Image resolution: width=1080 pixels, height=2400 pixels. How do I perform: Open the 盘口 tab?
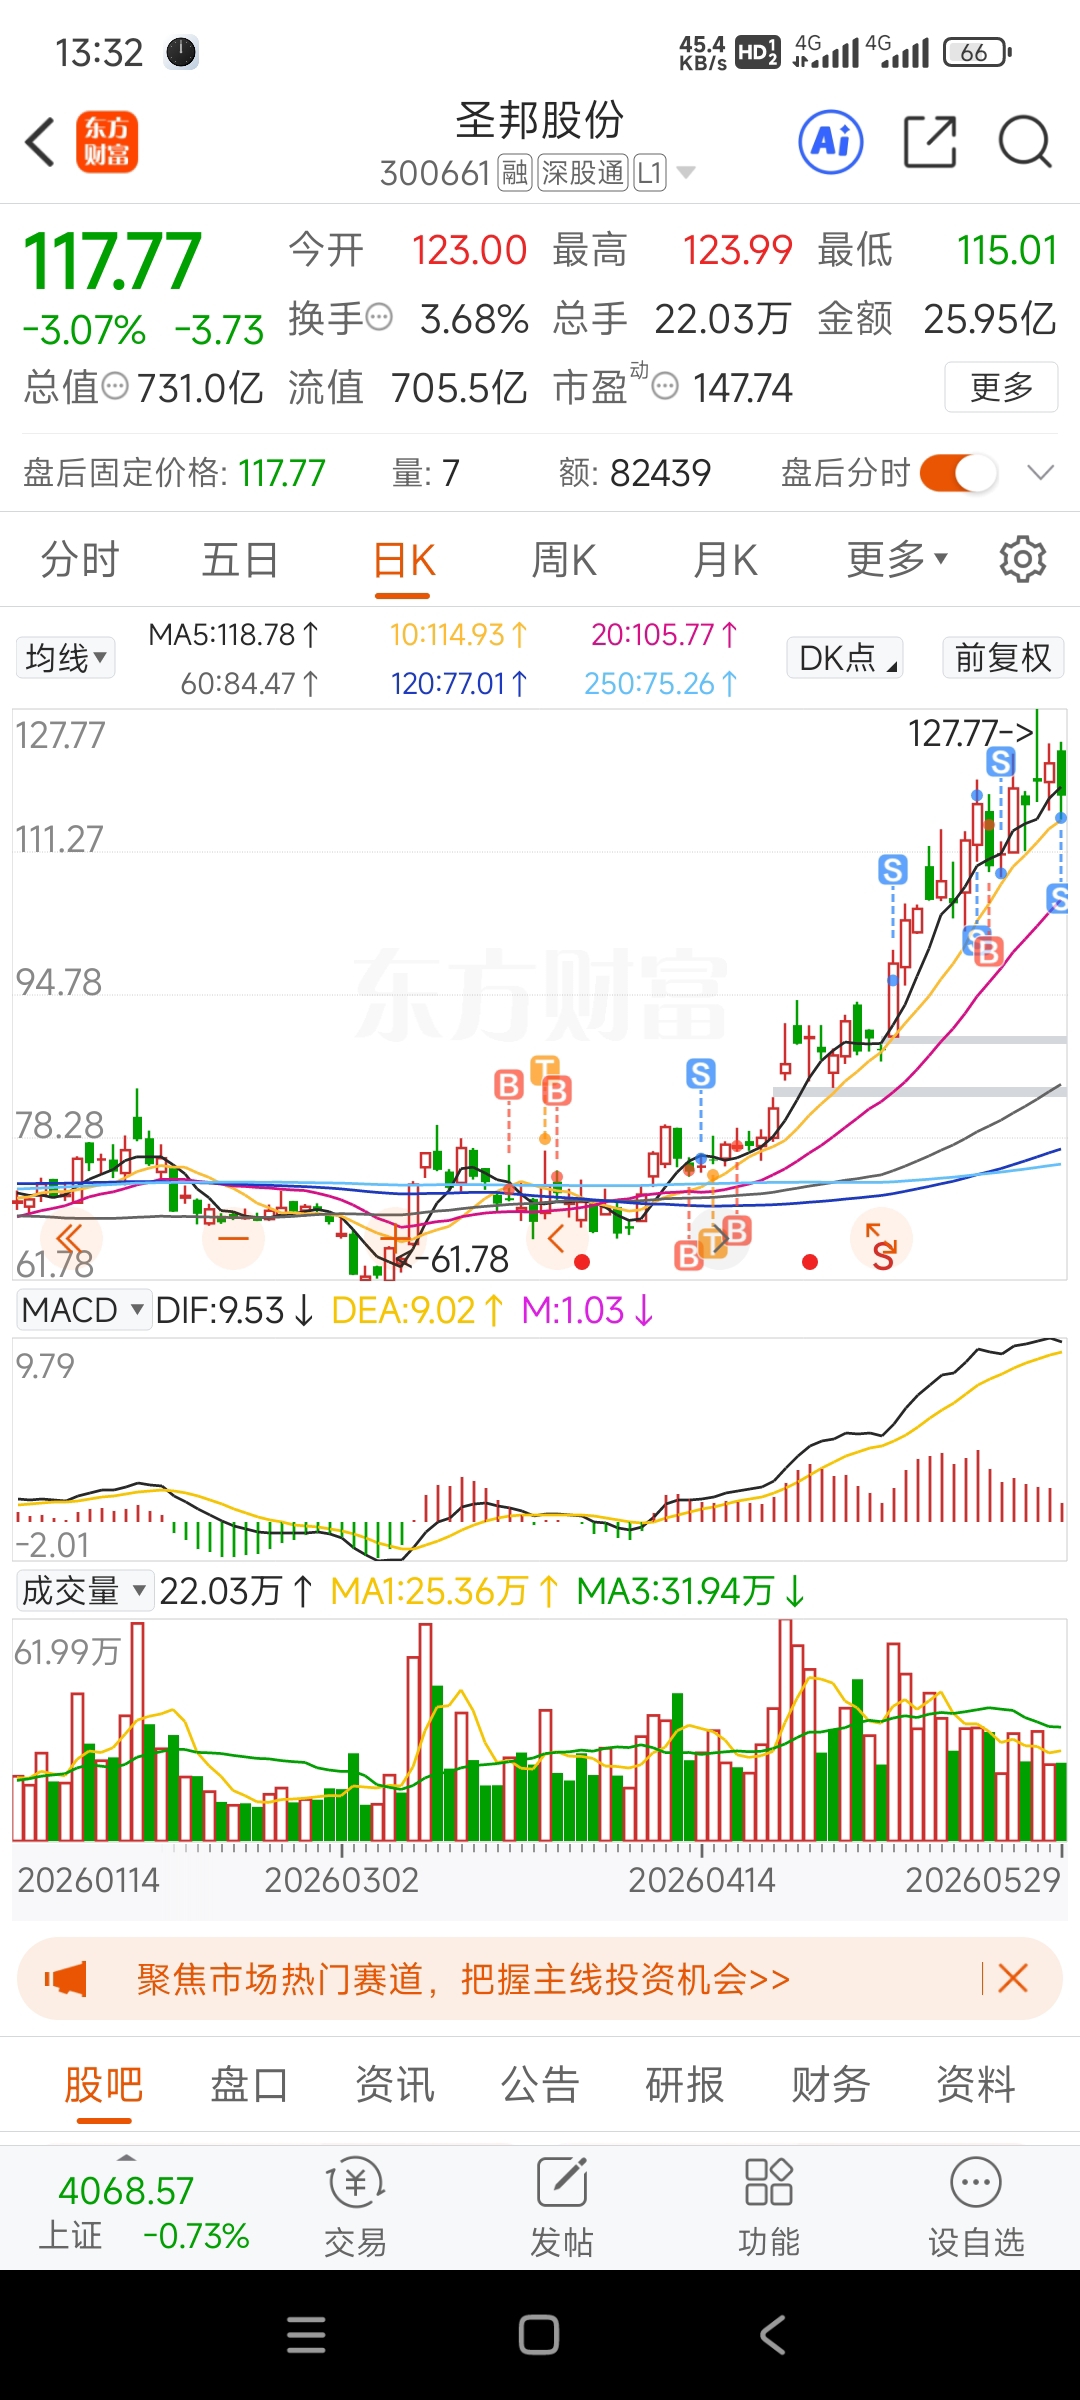(249, 2085)
